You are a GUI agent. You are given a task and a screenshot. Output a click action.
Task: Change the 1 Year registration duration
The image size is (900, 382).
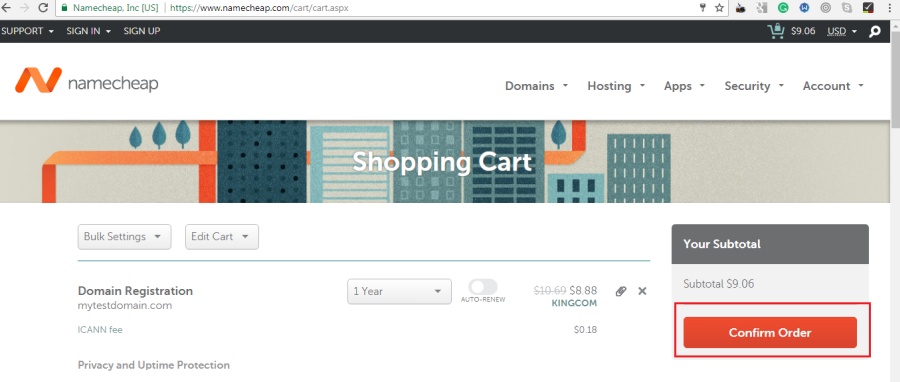(x=399, y=291)
